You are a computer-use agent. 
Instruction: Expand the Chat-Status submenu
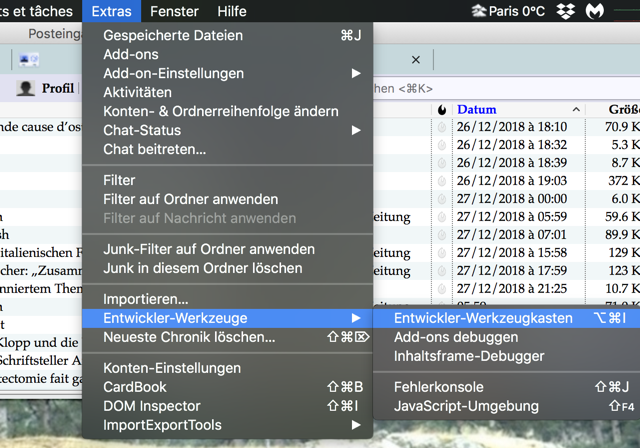[x=227, y=130]
